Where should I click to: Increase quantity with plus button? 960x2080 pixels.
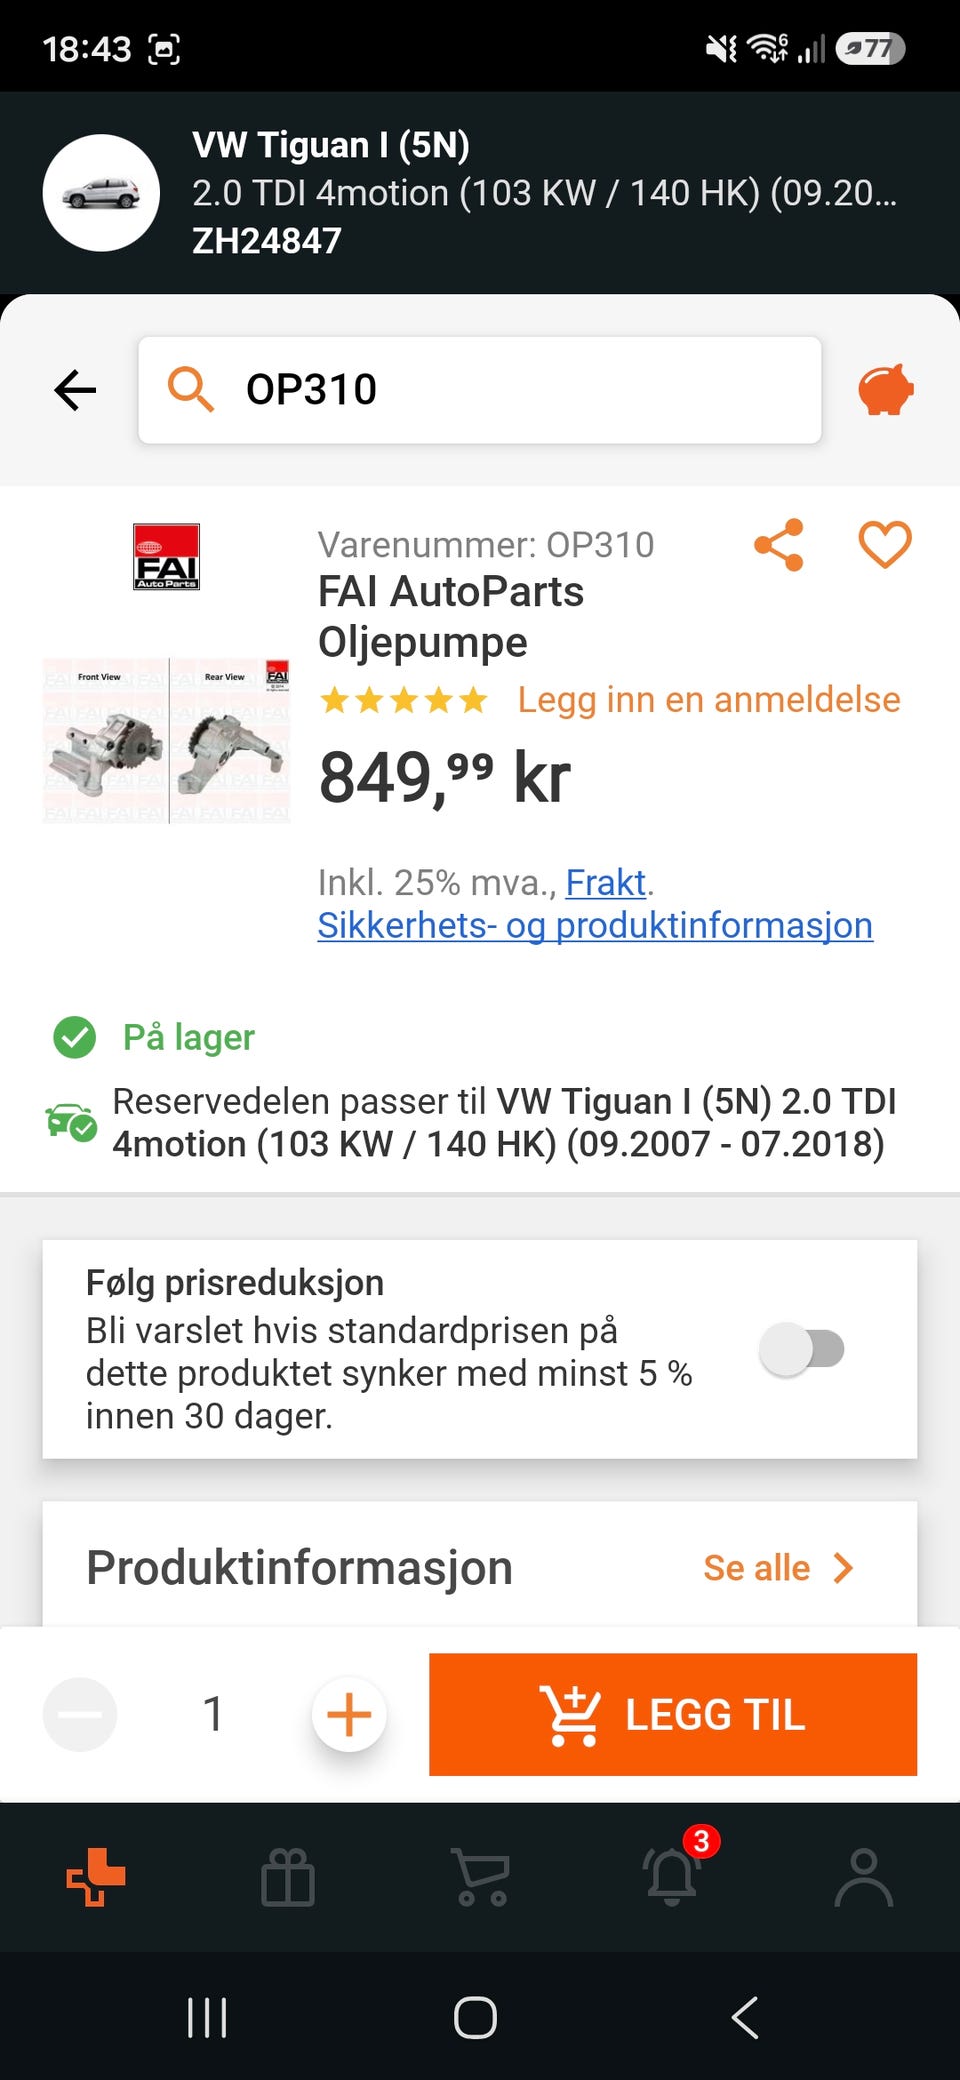coord(349,1715)
